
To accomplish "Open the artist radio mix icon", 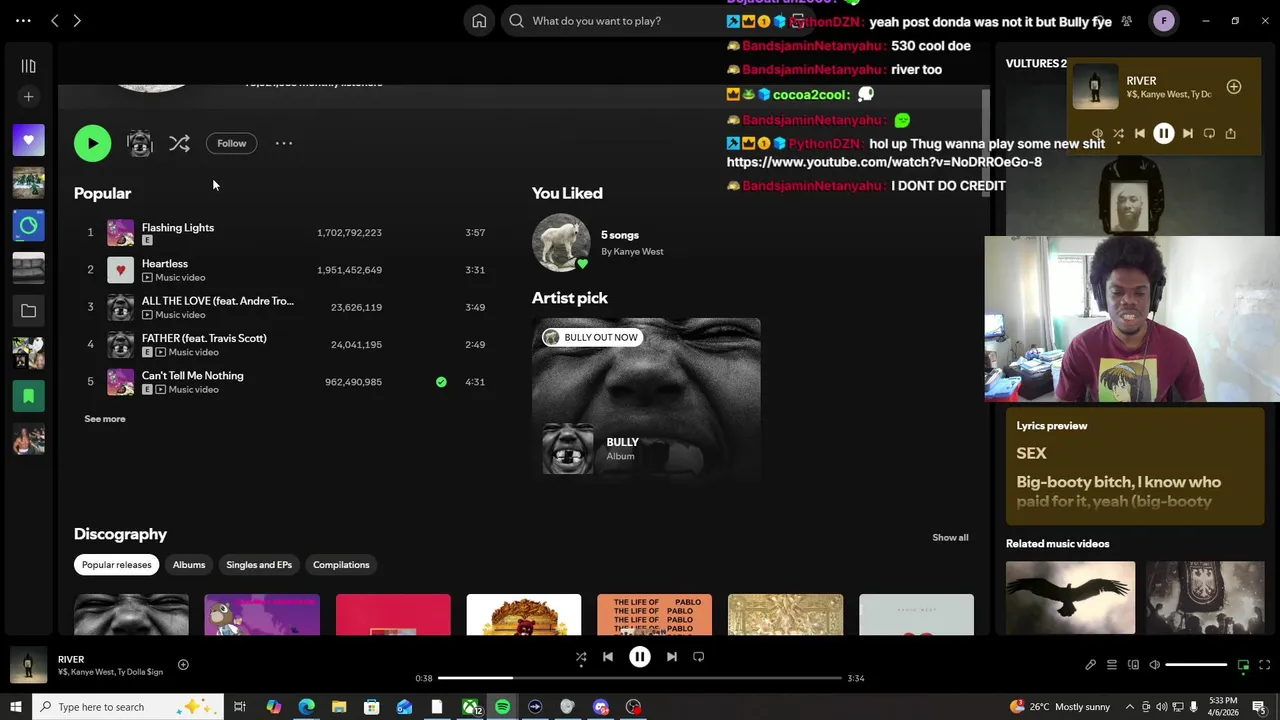I will pyautogui.click(x=140, y=144).
